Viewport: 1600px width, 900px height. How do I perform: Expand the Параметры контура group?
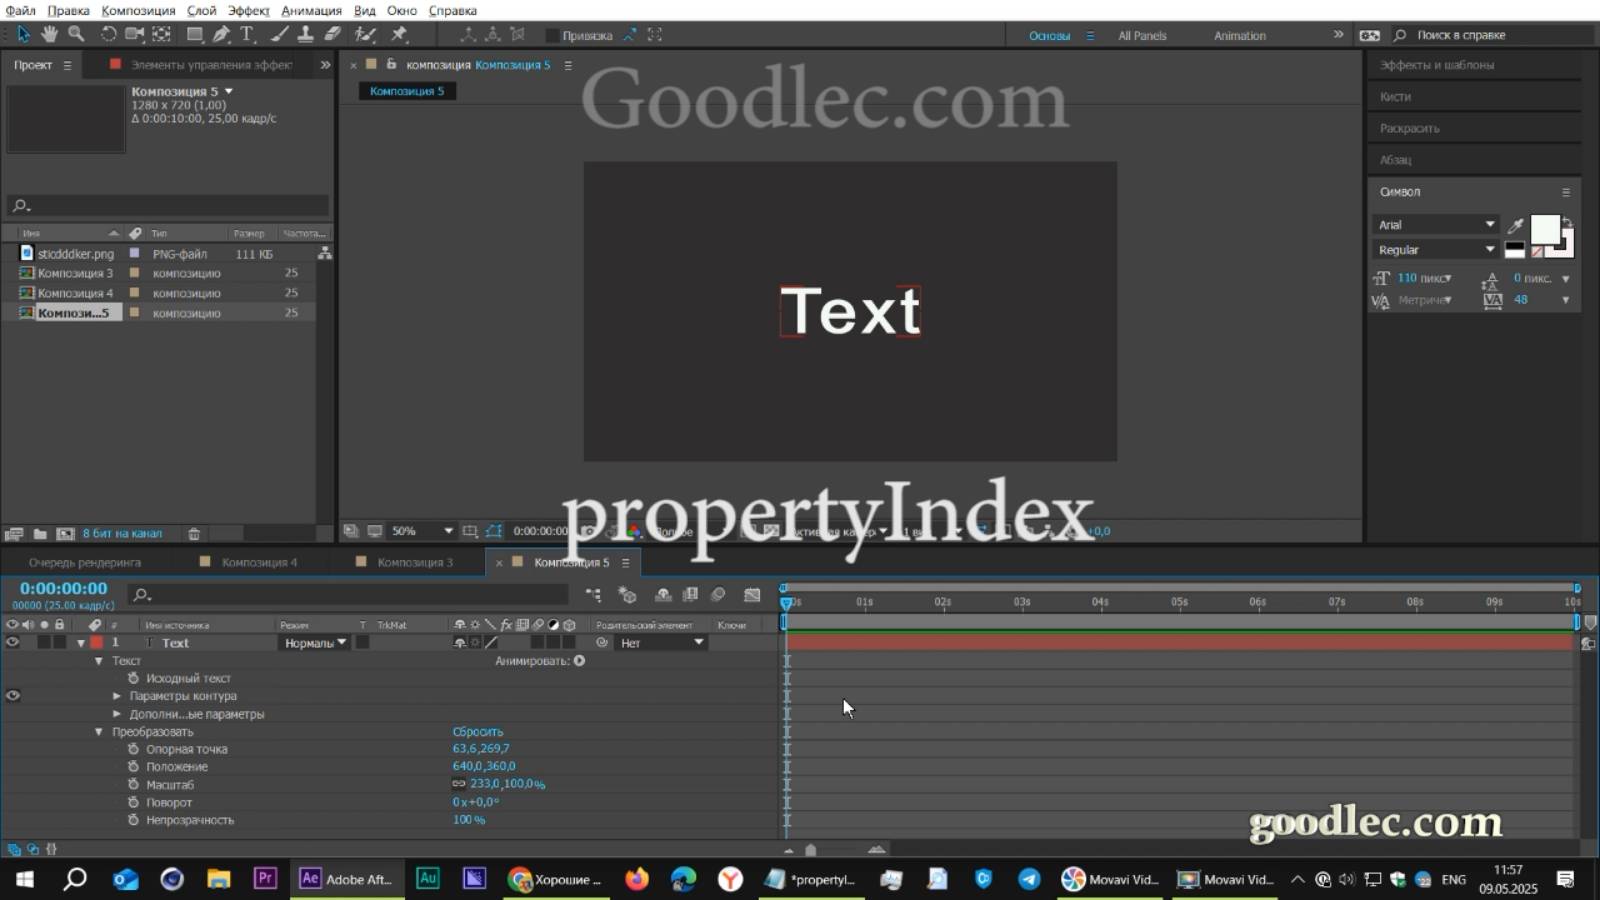point(117,696)
